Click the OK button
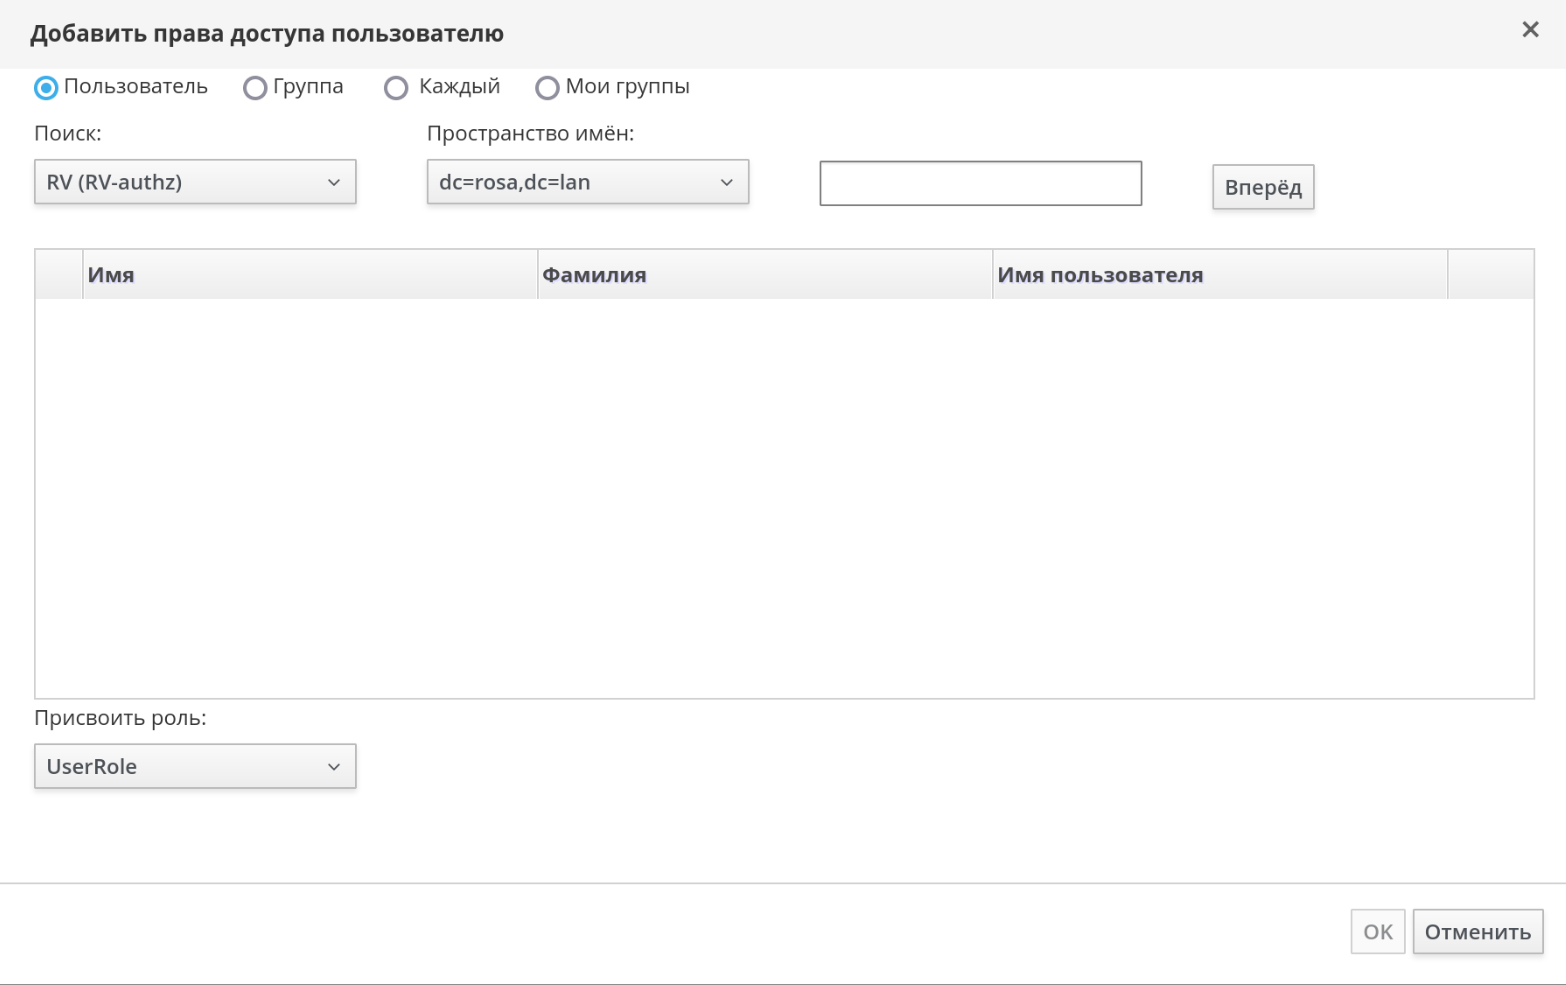 pyautogui.click(x=1377, y=931)
